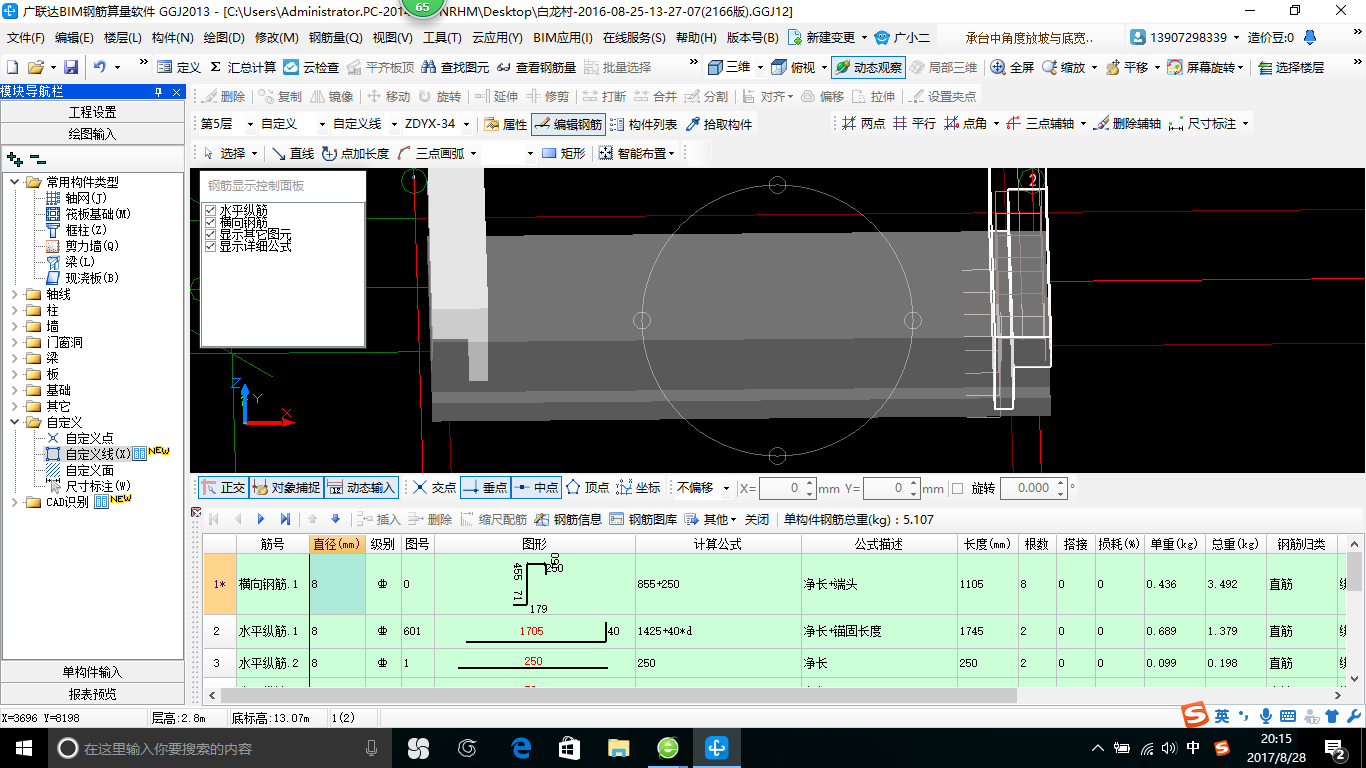Click 选择楼层 select floor
Viewport: 1366px width, 768px height.
point(1291,67)
